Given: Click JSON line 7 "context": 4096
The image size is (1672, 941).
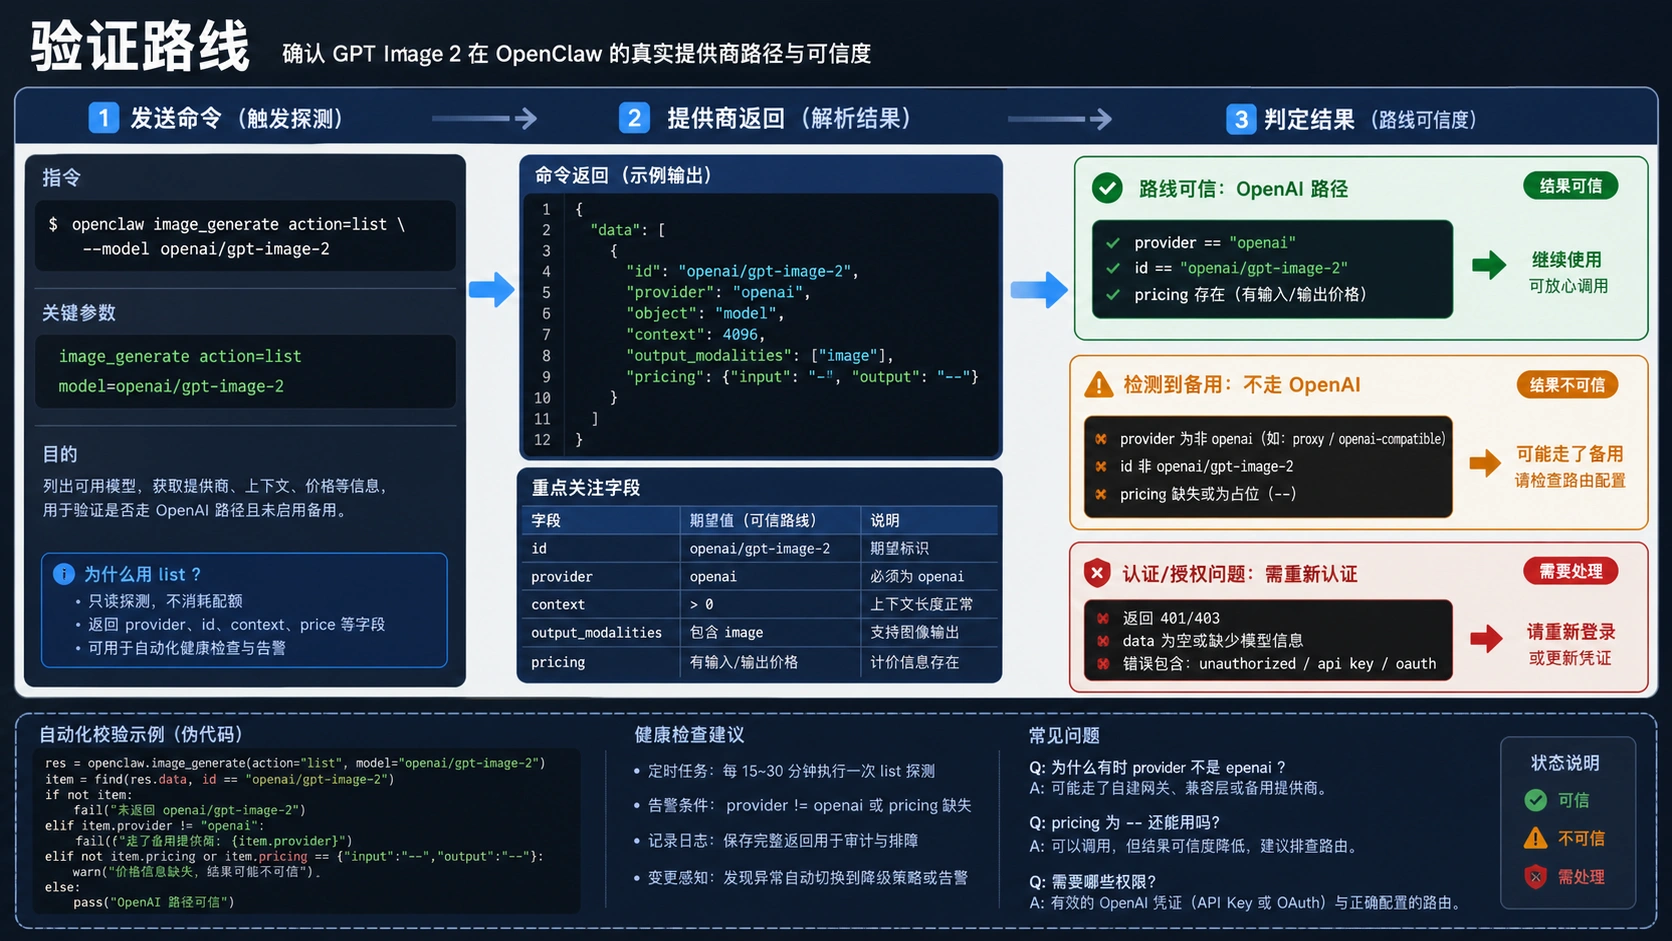Looking at the screenshot, I should click(x=695, y=334).
